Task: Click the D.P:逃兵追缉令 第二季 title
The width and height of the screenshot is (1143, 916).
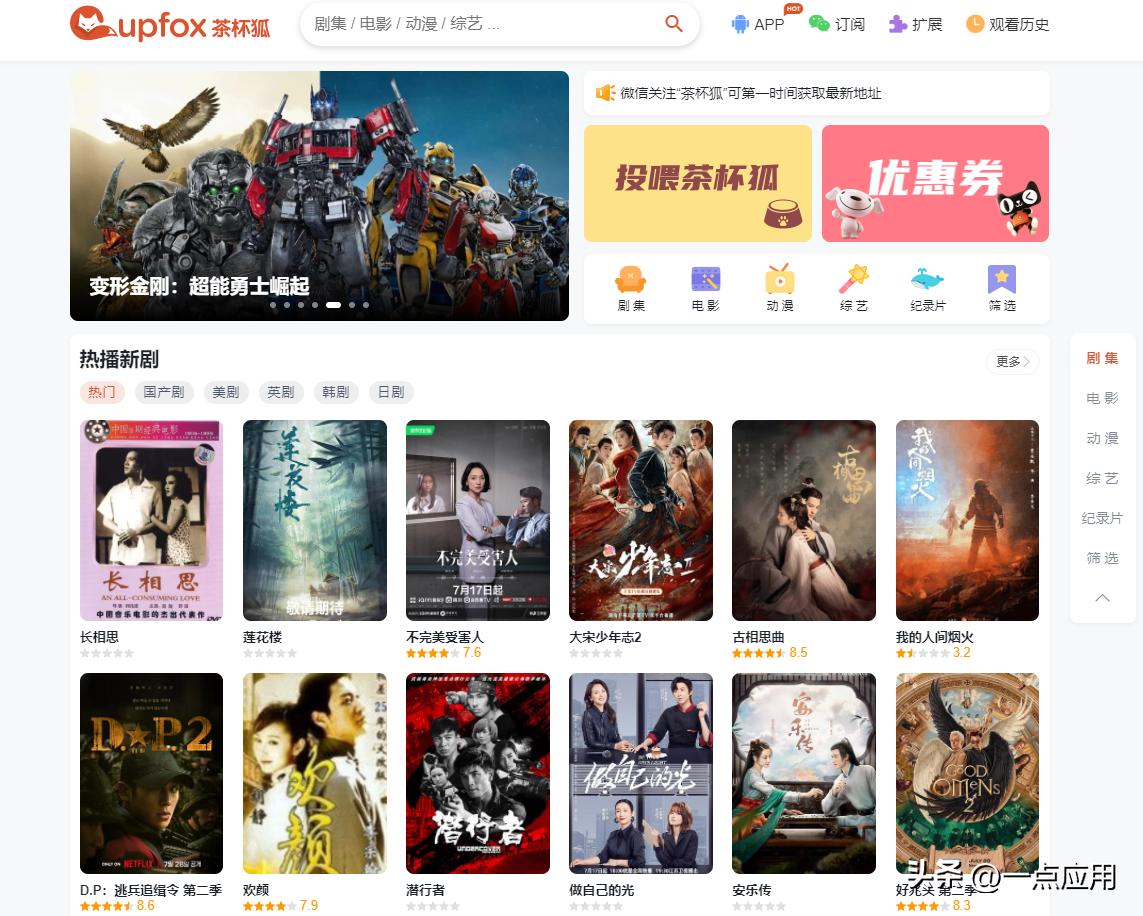Action: click(151, 890)
